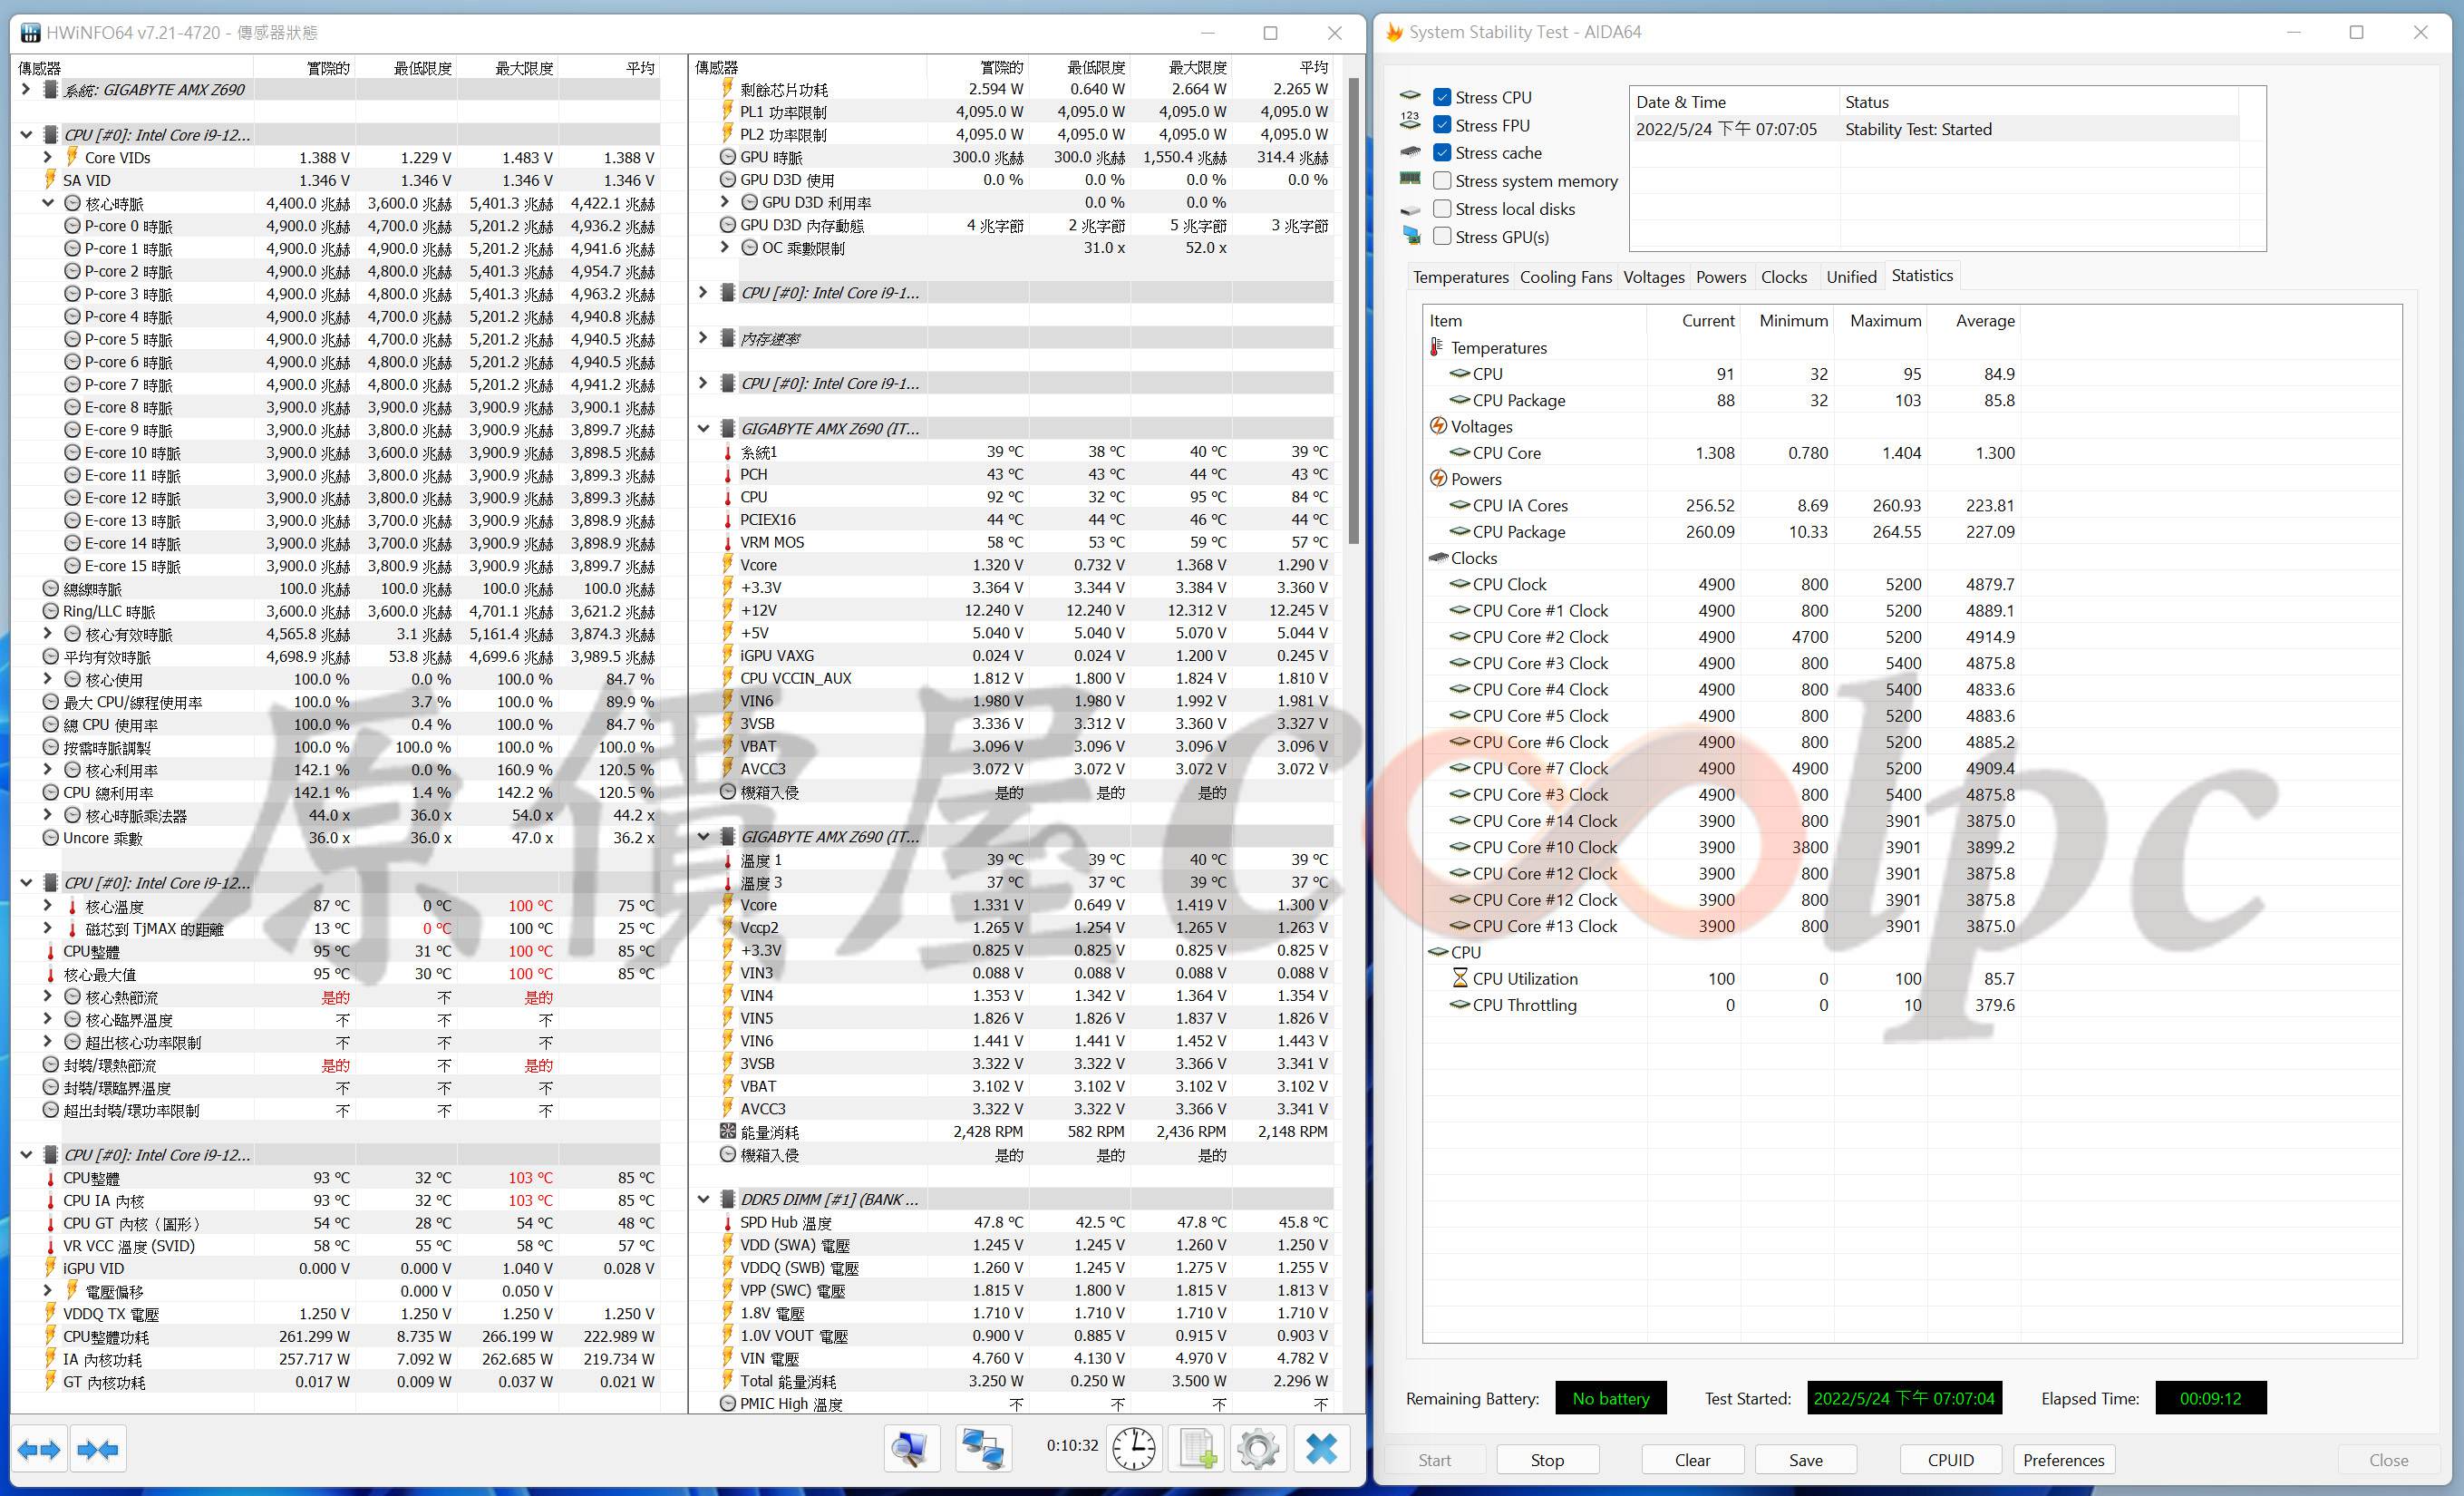Expand the OC 乘數限制 row
The width and height of the screenshot is (2464, 1496).
point(725,248)
